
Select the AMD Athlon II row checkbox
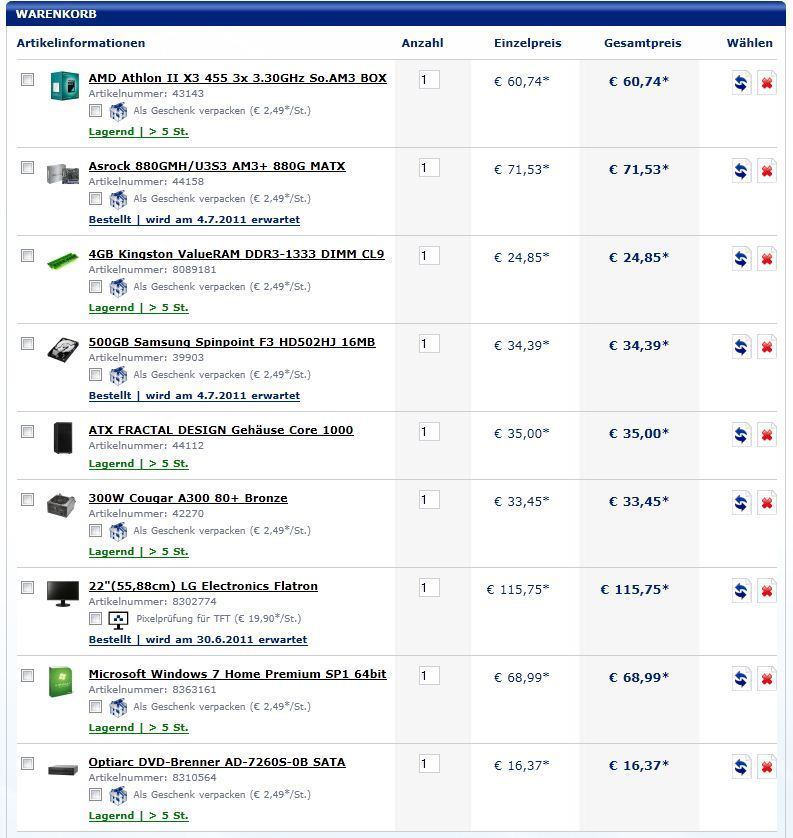click(x=28, y=80)
